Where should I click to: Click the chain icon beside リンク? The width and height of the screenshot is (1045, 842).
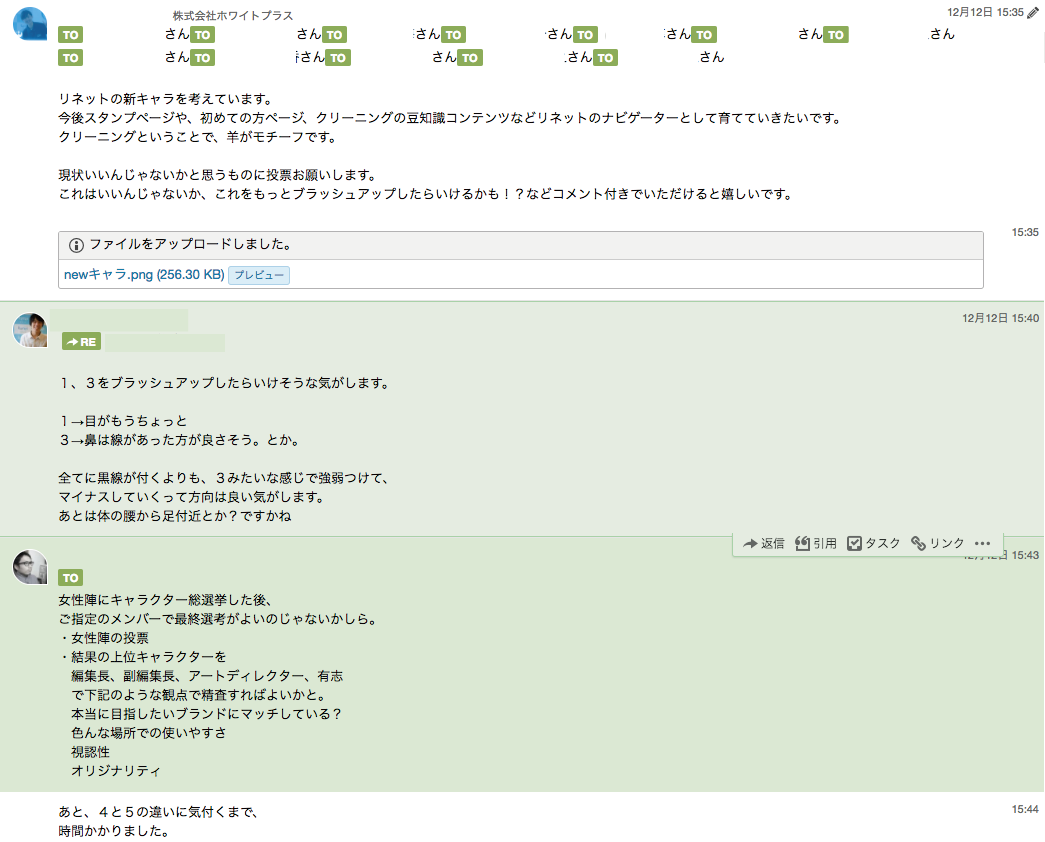[918, 543]
